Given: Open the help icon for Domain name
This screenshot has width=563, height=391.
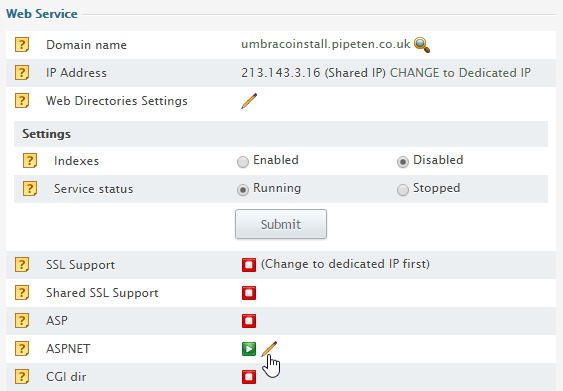Looking at the screenshot, I should coord(22,45).
